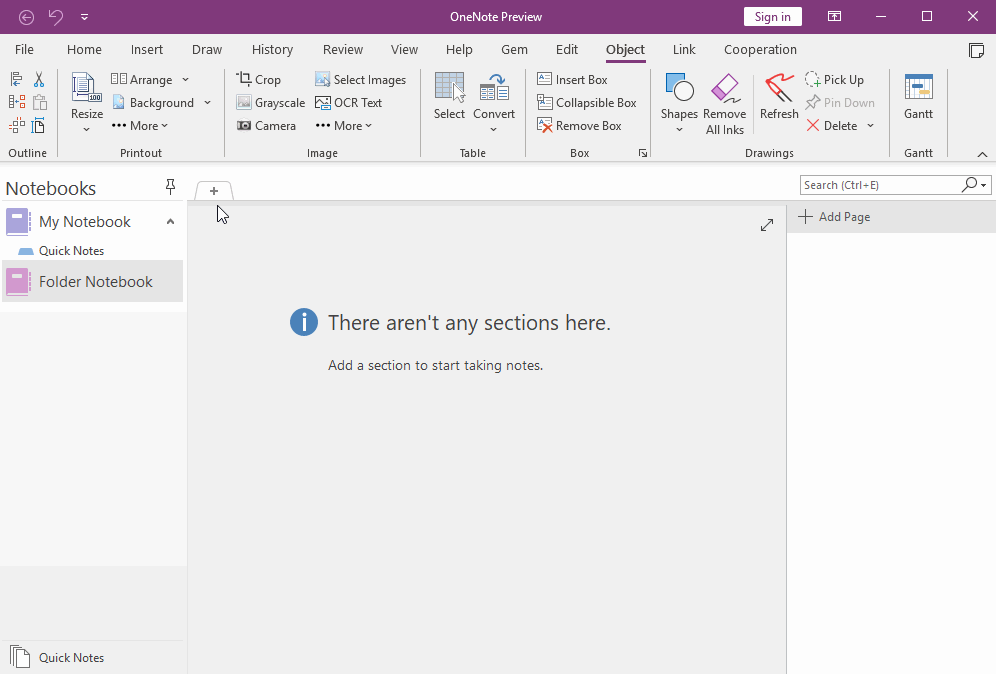The height and width of the screenshot is (674, 996).
Task: Open the Gantt chart tool
Action: [919, 96]
